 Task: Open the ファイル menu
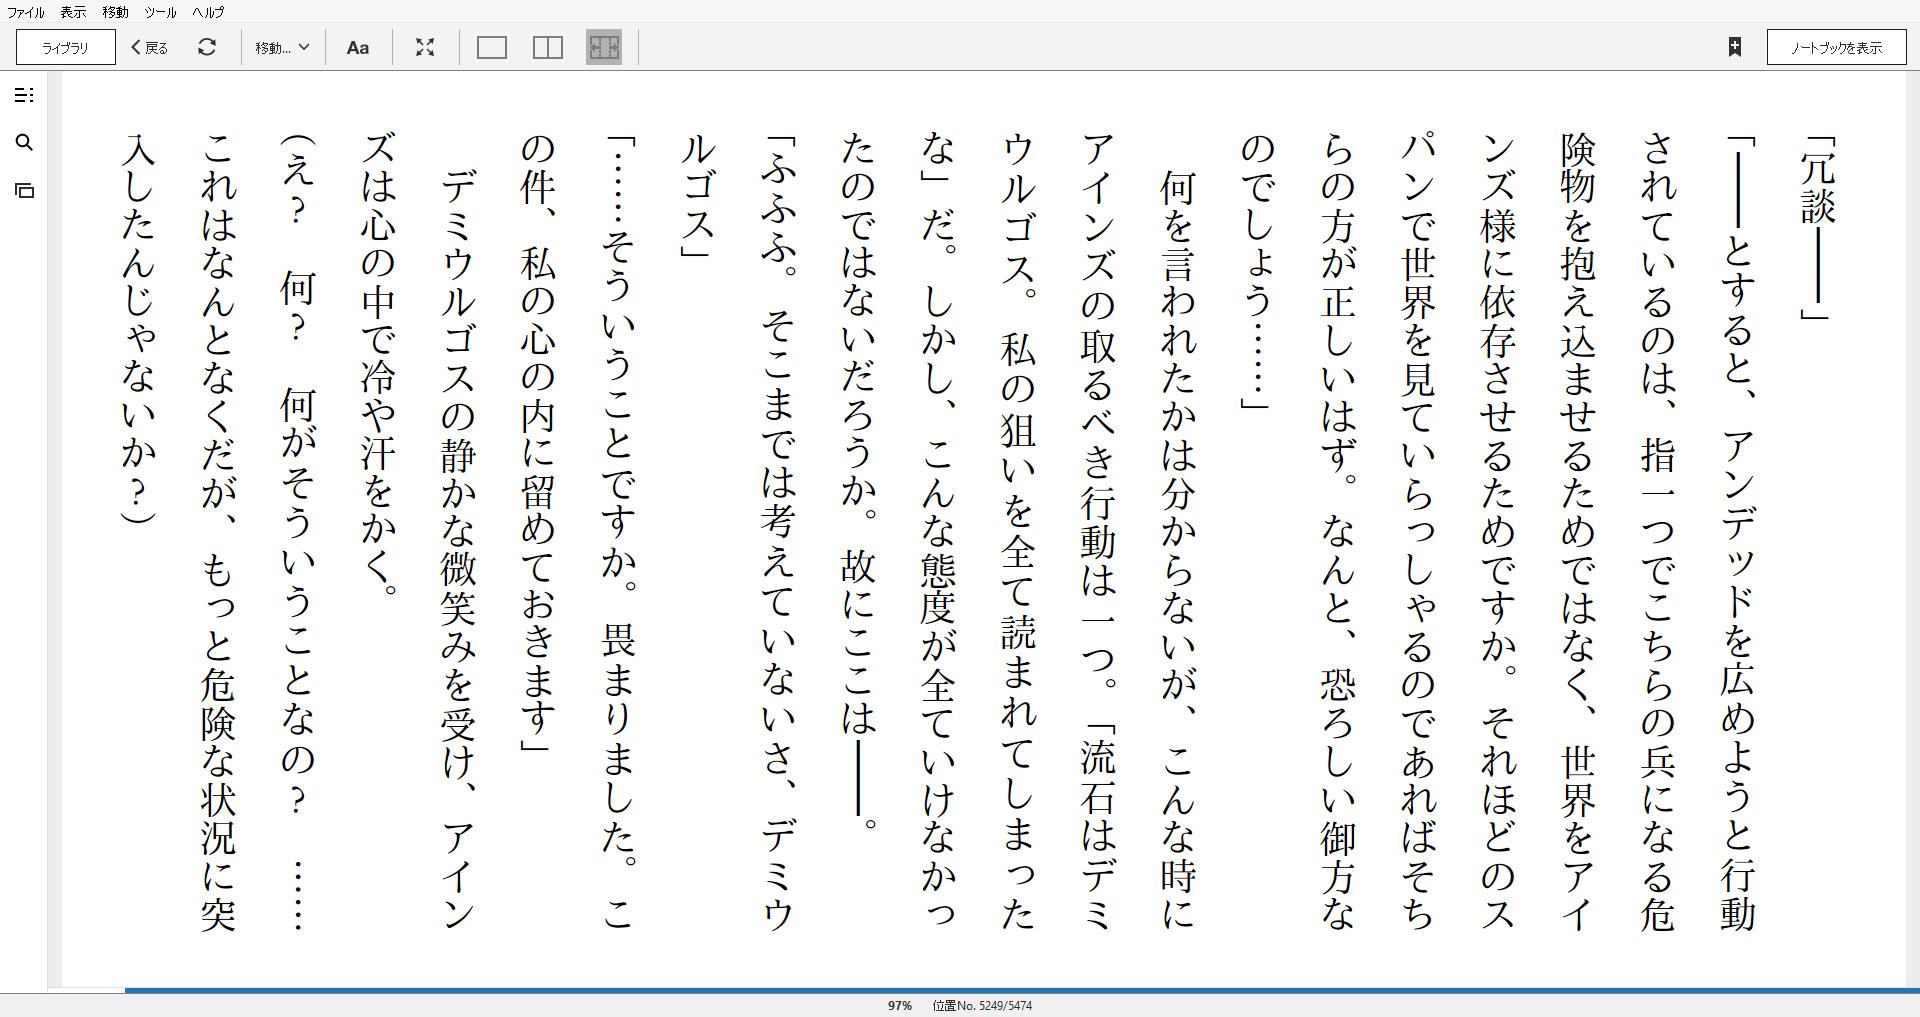[26, 12]
